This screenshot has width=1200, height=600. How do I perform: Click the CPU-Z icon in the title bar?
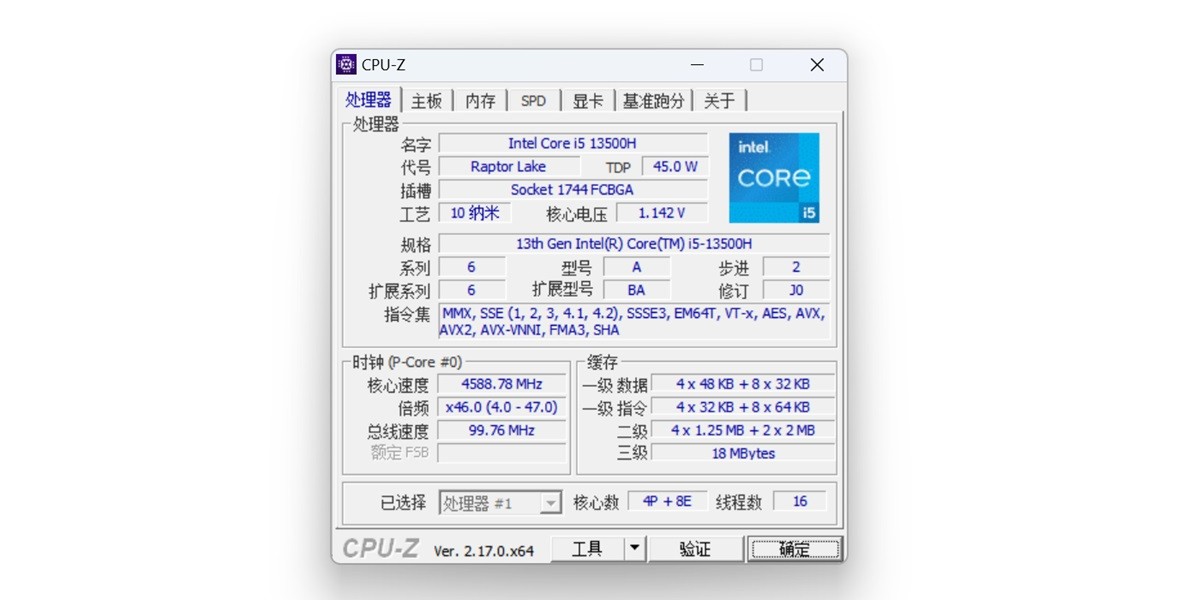(x=345, y=64)
